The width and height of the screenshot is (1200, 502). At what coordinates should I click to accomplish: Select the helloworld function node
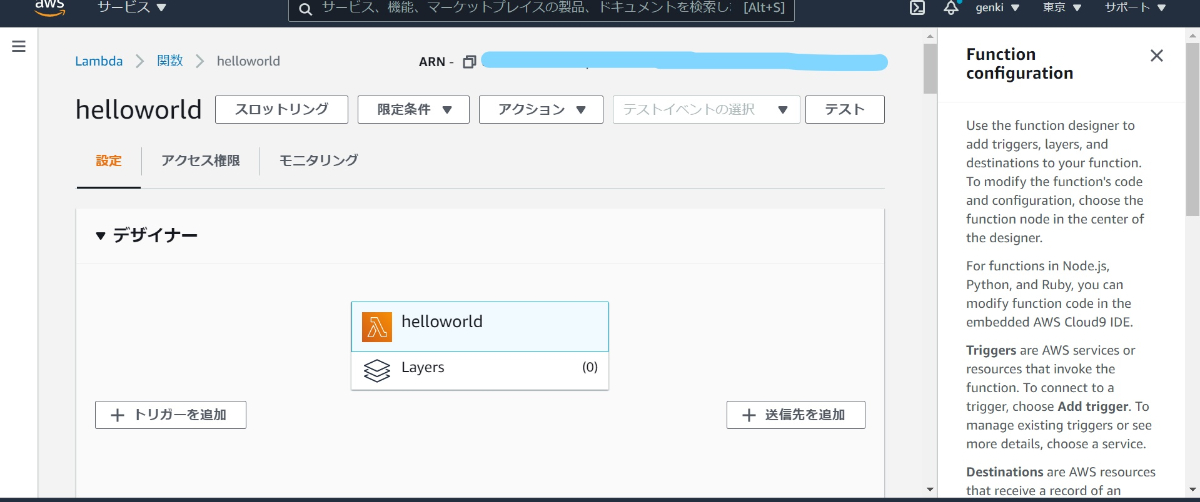[x=480, y=326]
